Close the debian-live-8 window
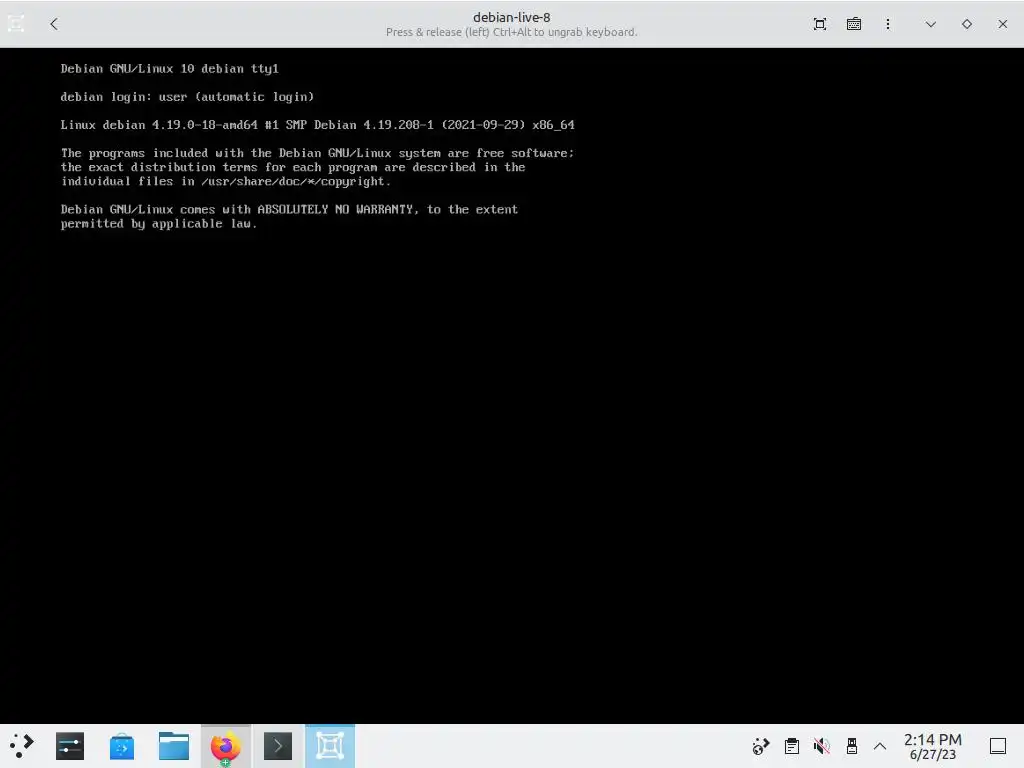1024x768 pixels. click(1002, 24)
